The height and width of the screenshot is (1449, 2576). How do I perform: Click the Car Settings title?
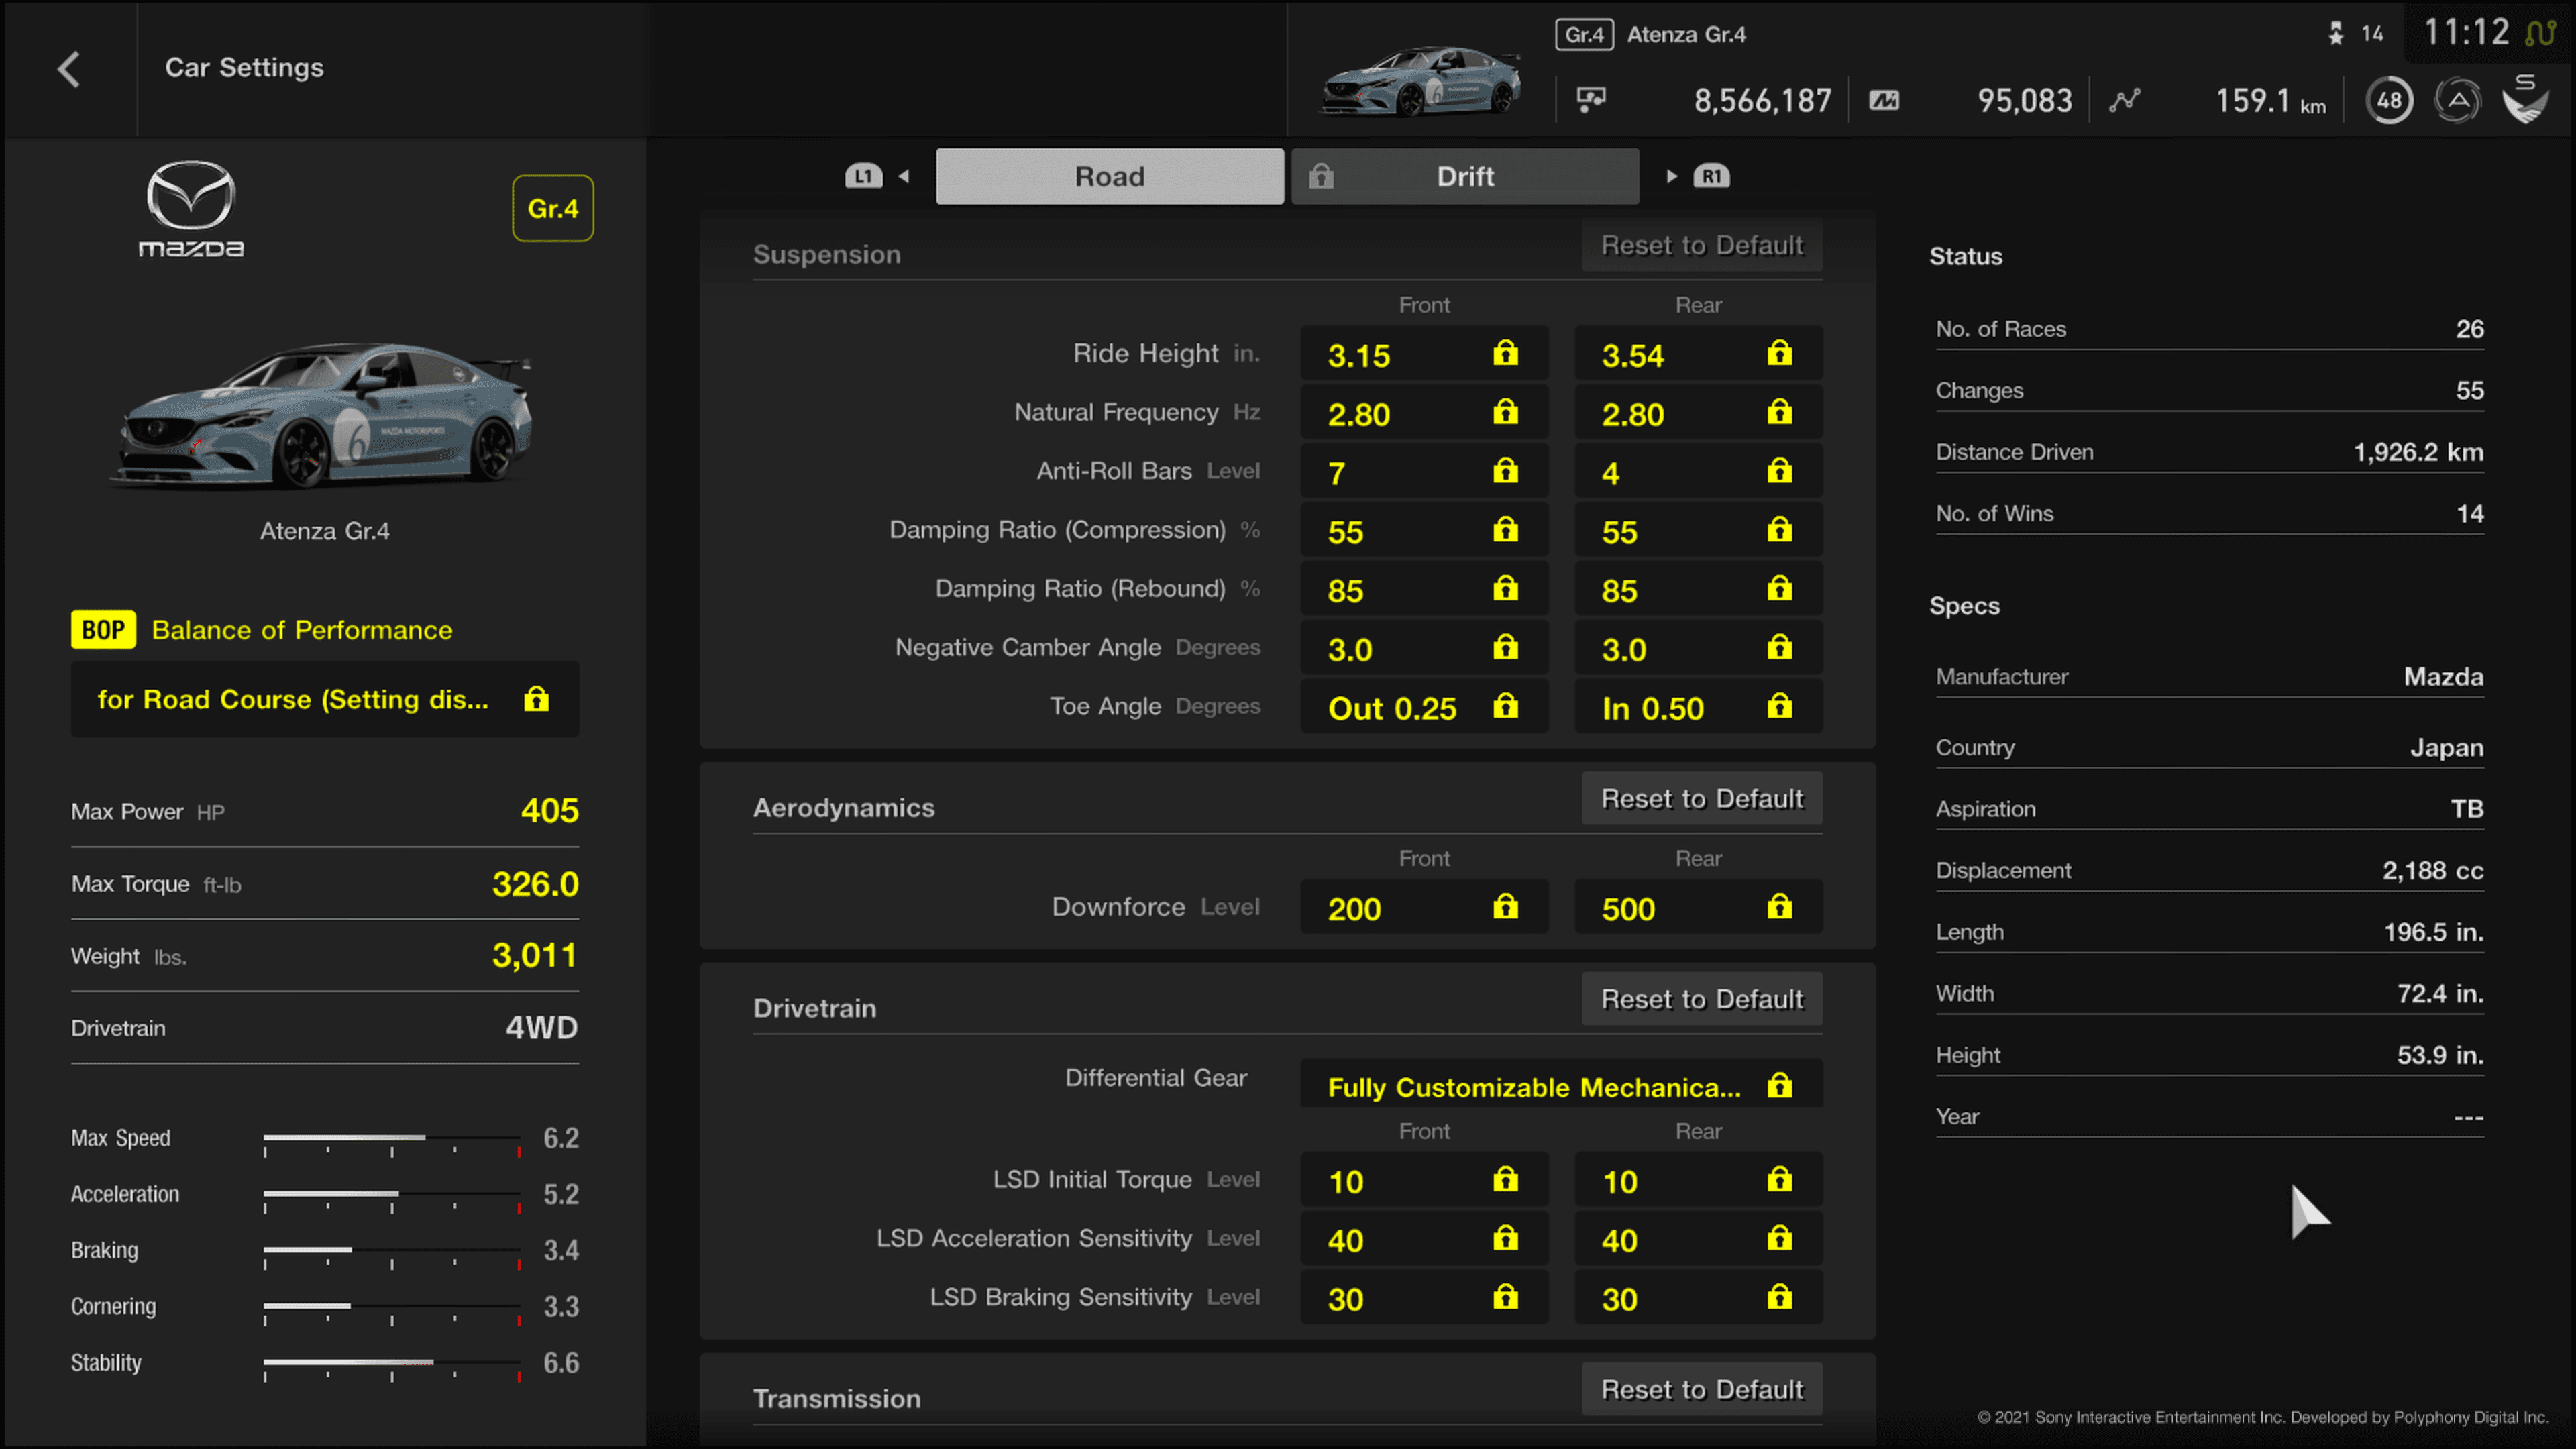tap(244, 68)
